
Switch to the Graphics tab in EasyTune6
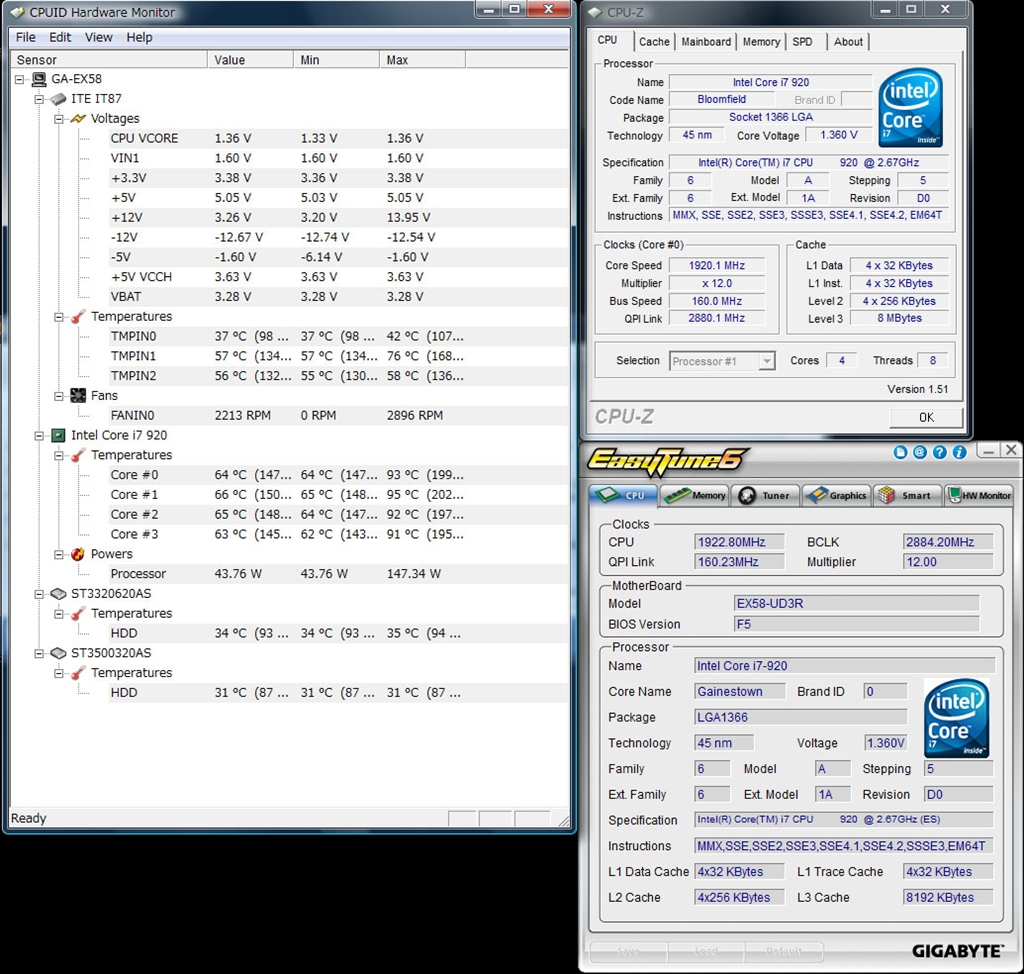[836, 495]
